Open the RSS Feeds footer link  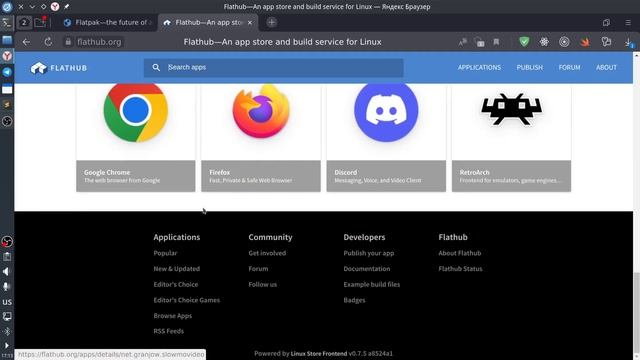click(169, 331)
